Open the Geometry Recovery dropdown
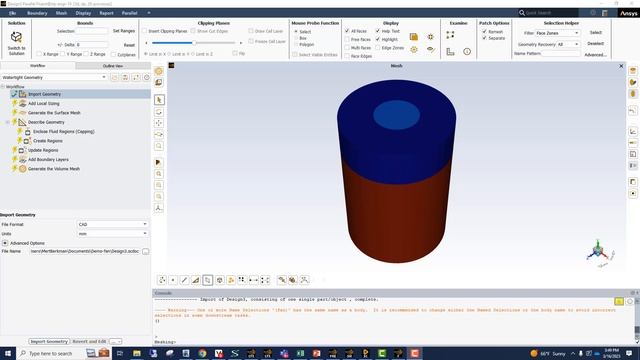The image size is (640, 360). pyautogui.click(x=568, y=44)
